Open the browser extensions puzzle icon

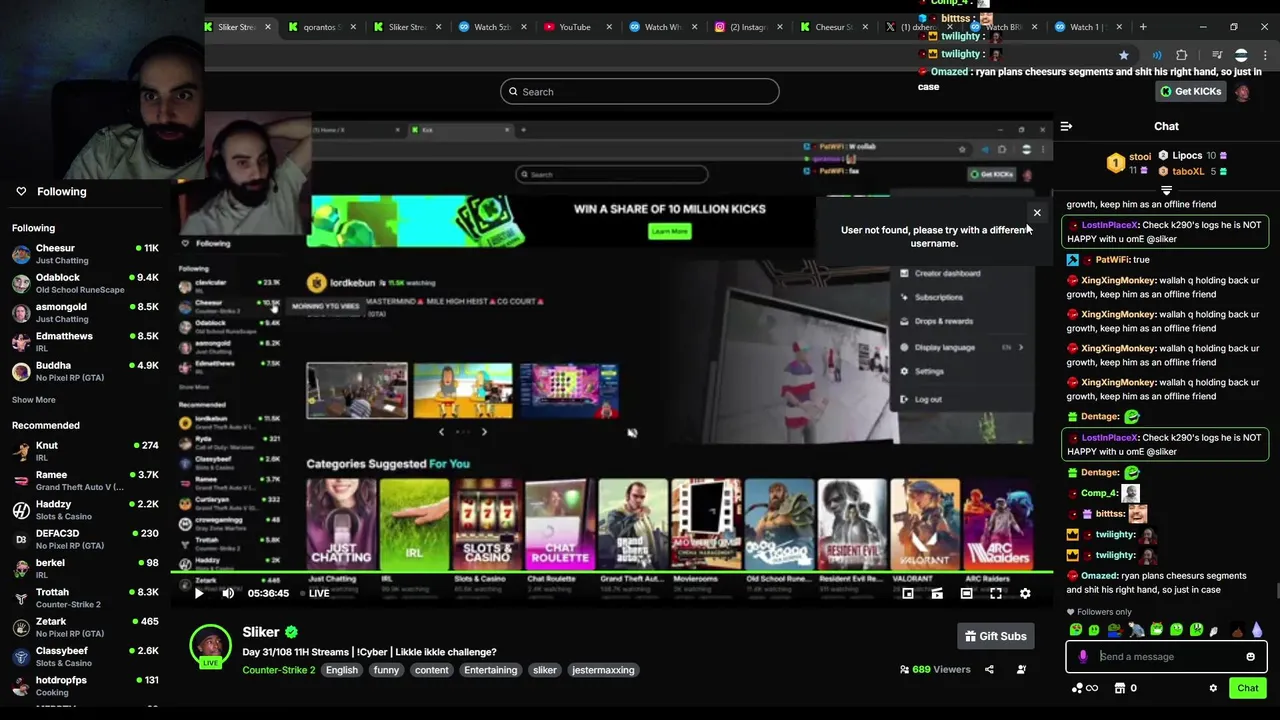[x=1181, y=55]
